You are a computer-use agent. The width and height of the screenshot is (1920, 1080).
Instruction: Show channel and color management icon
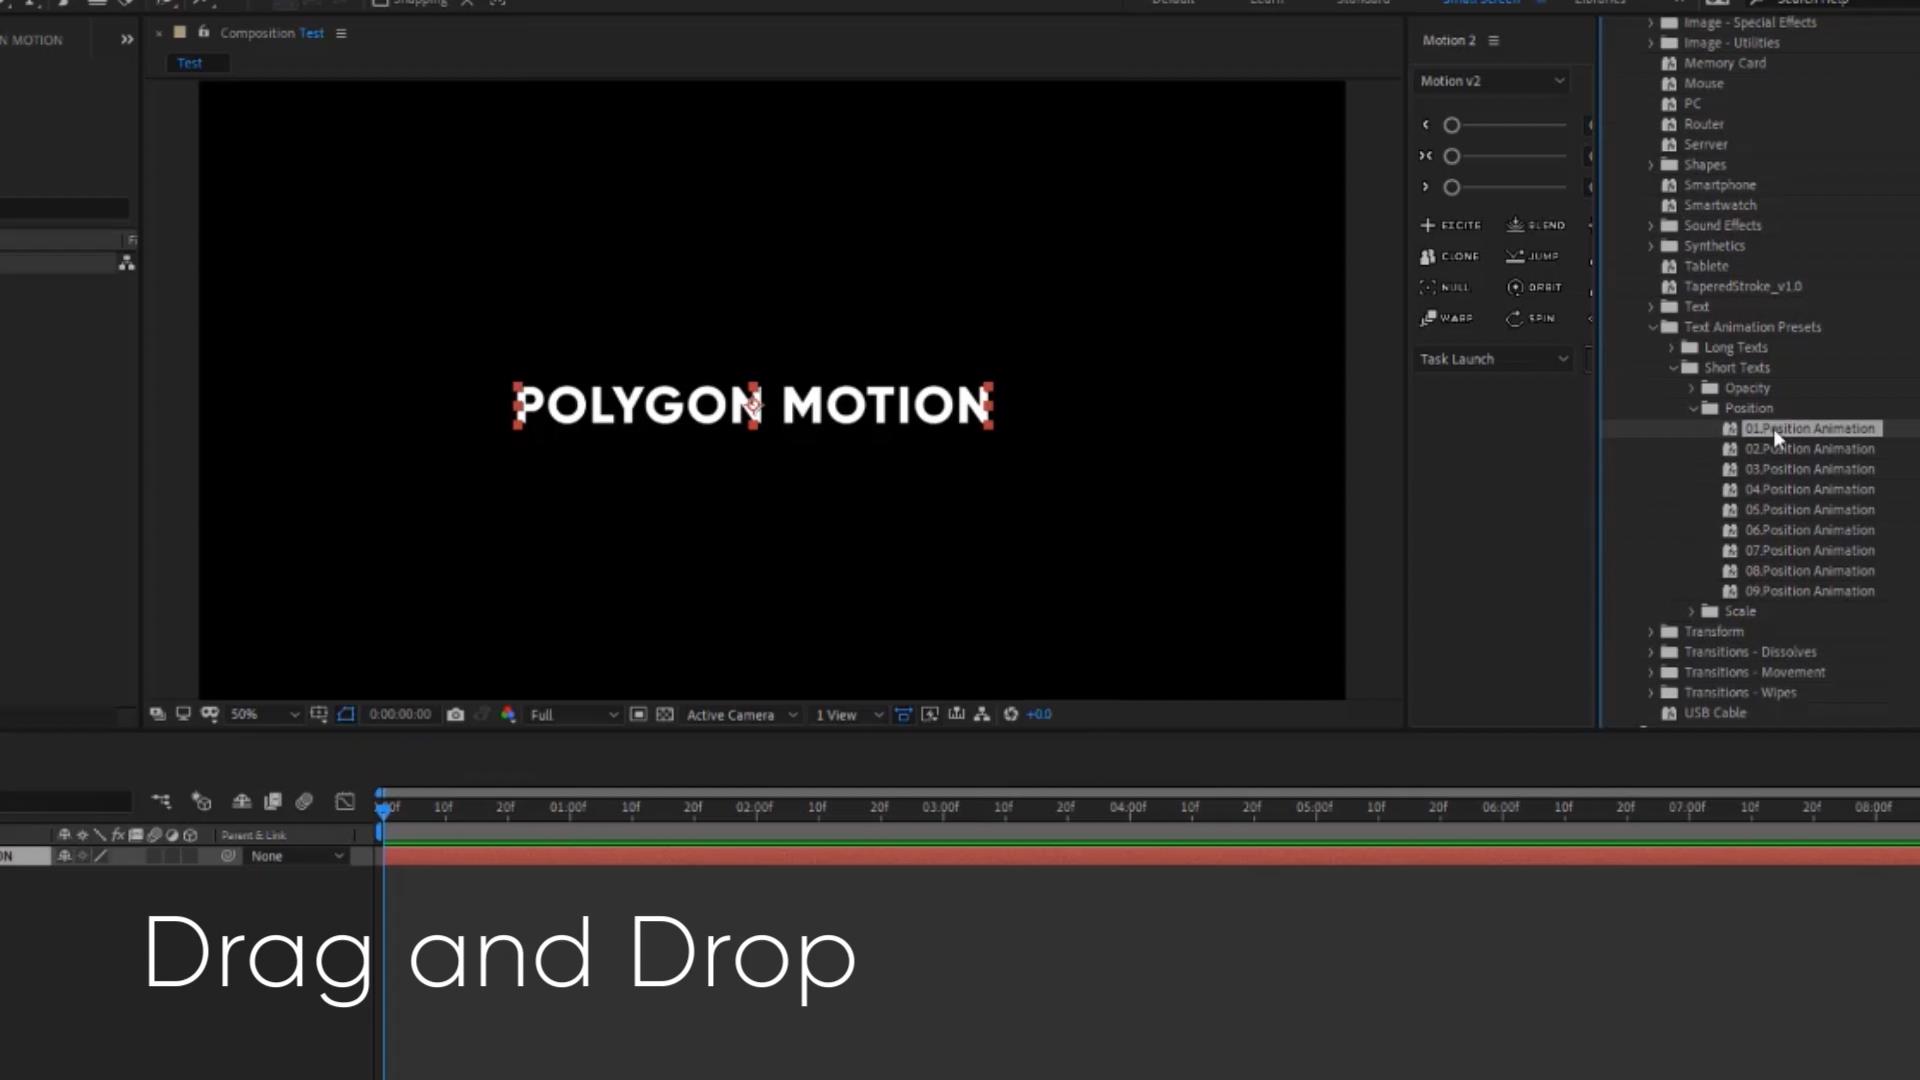[x=508, y=714]
